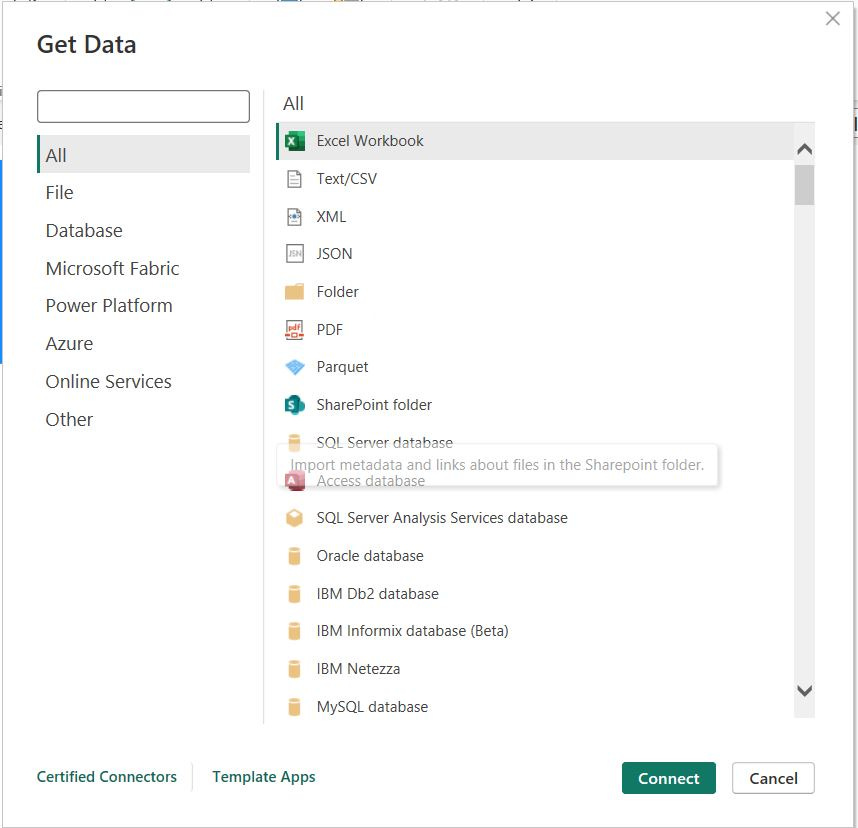Click the MySQL database cylinder icon
The image size is (858, 828).
[294, 707]
